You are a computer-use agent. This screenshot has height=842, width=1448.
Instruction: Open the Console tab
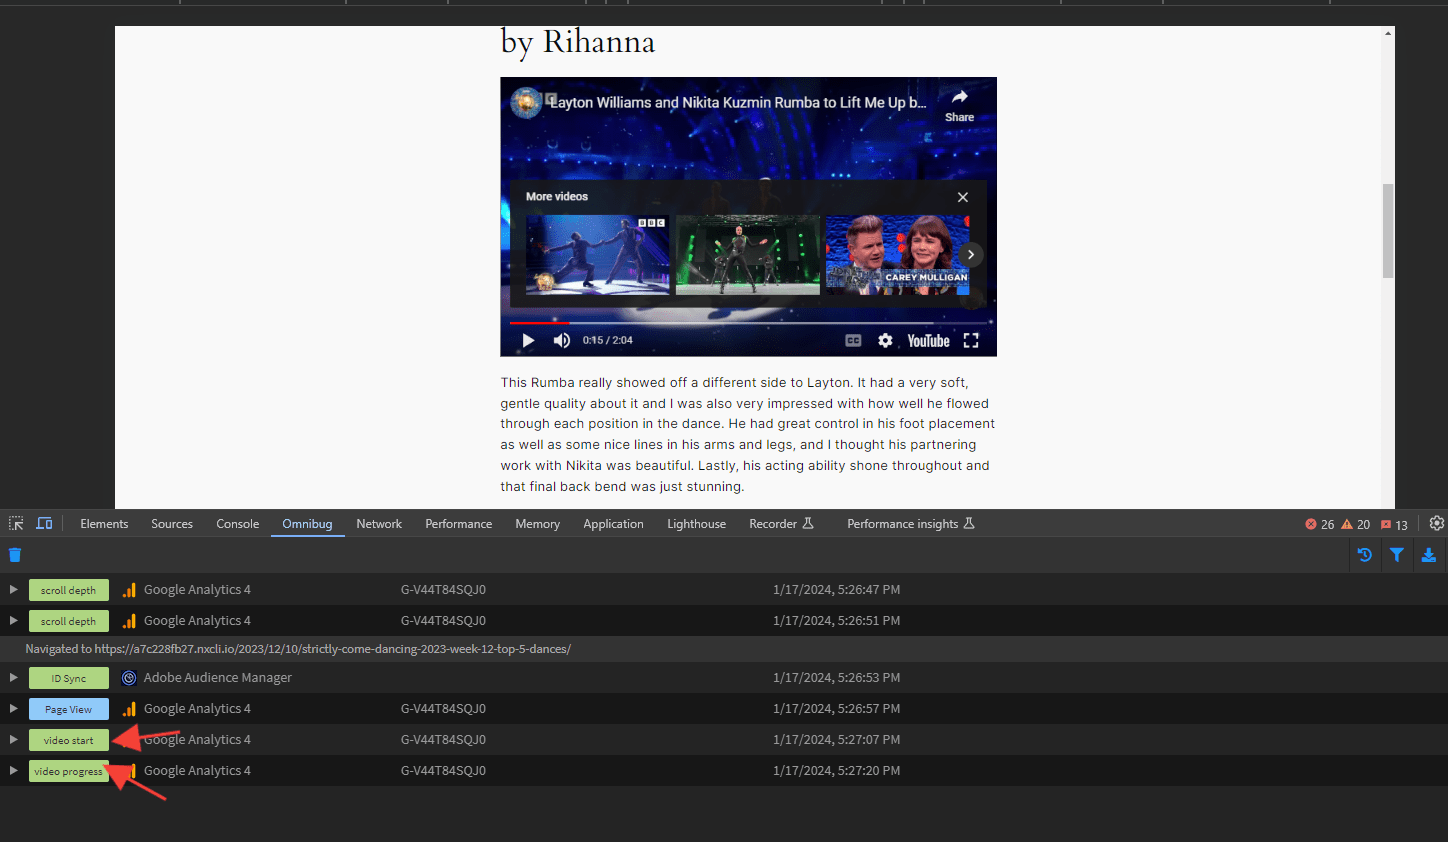(x=238, y=524)
